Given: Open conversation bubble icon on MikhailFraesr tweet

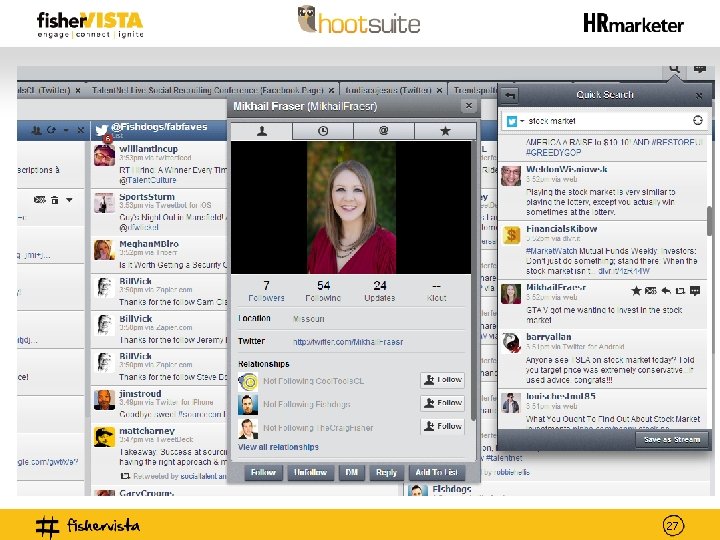Looking at the screenshot, I should click(695, 291).
